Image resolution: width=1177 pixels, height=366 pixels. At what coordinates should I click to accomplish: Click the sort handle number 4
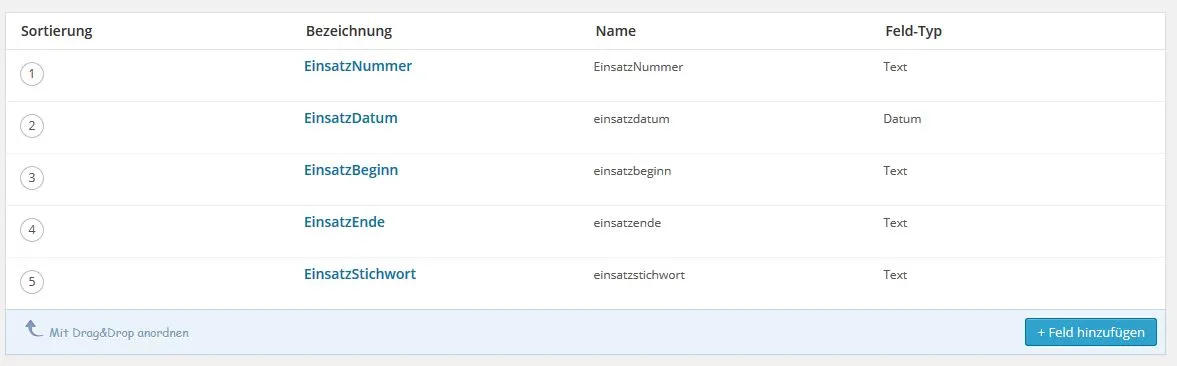point(32,230)
